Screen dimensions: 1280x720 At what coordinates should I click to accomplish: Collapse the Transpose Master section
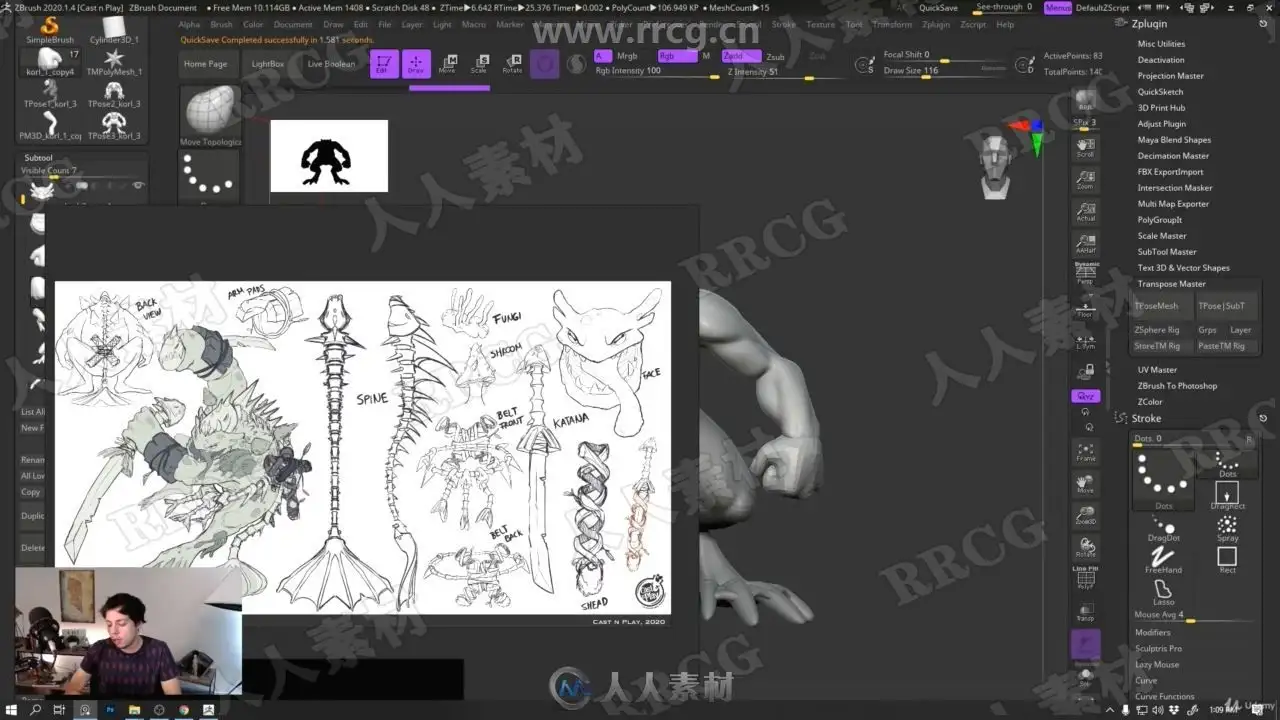click(x=1172, y=284)
